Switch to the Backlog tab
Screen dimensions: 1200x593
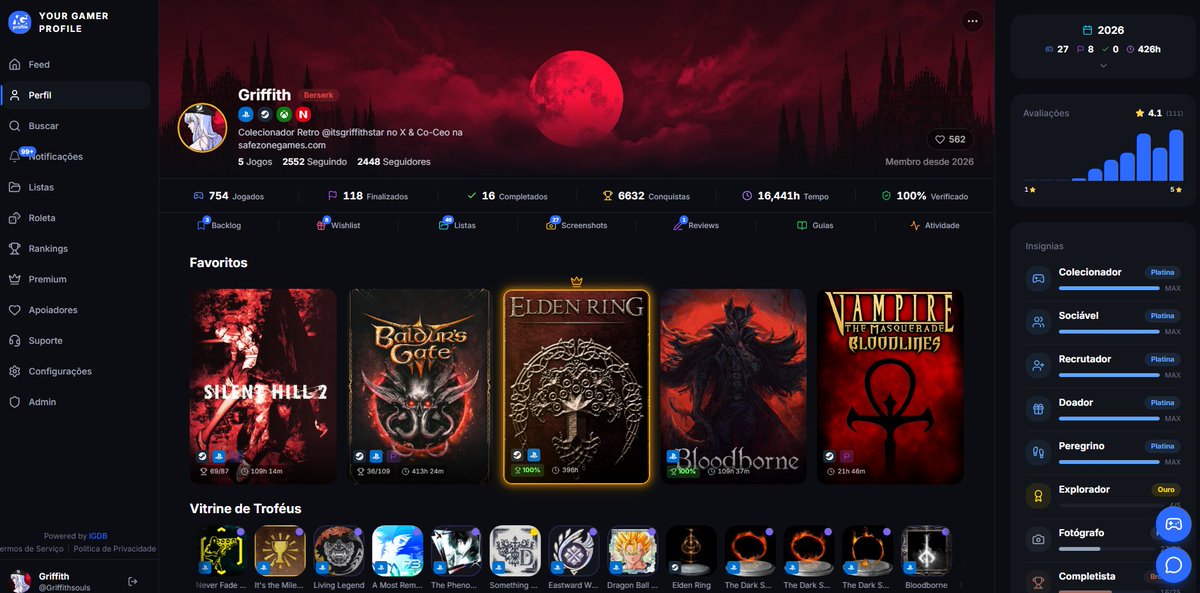(x=219, y=225)
